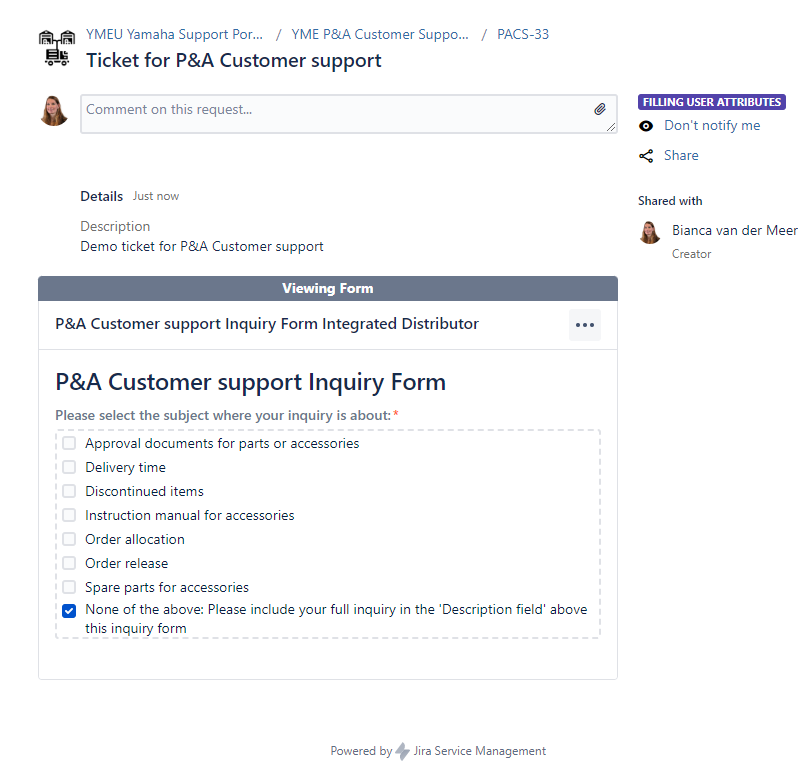This screenshot has width=810, height=768.
Task: Click Bianca van der Meer avatar
Action: coord(650,232)
